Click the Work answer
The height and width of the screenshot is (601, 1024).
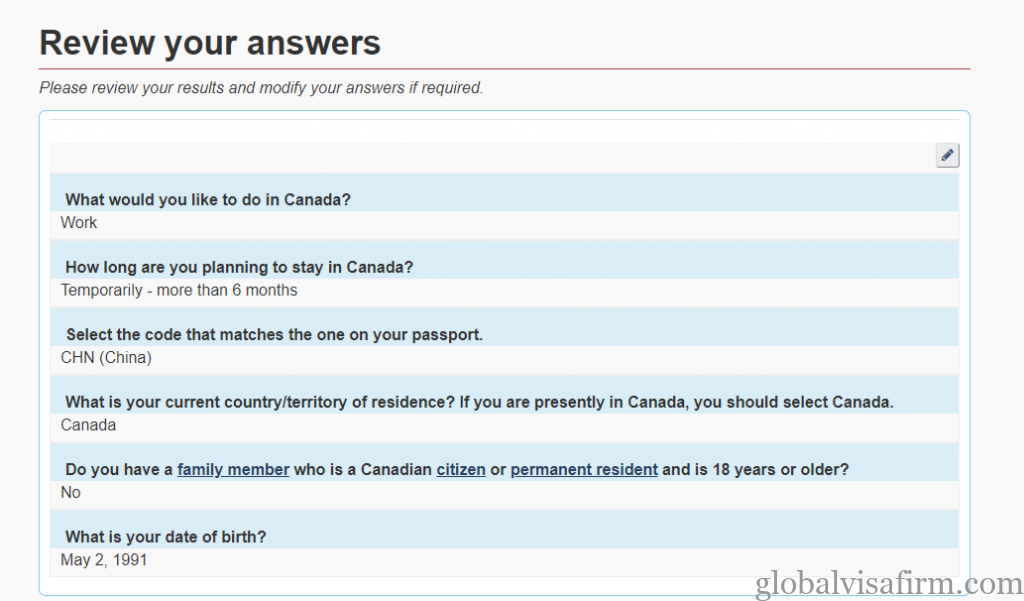79,223
